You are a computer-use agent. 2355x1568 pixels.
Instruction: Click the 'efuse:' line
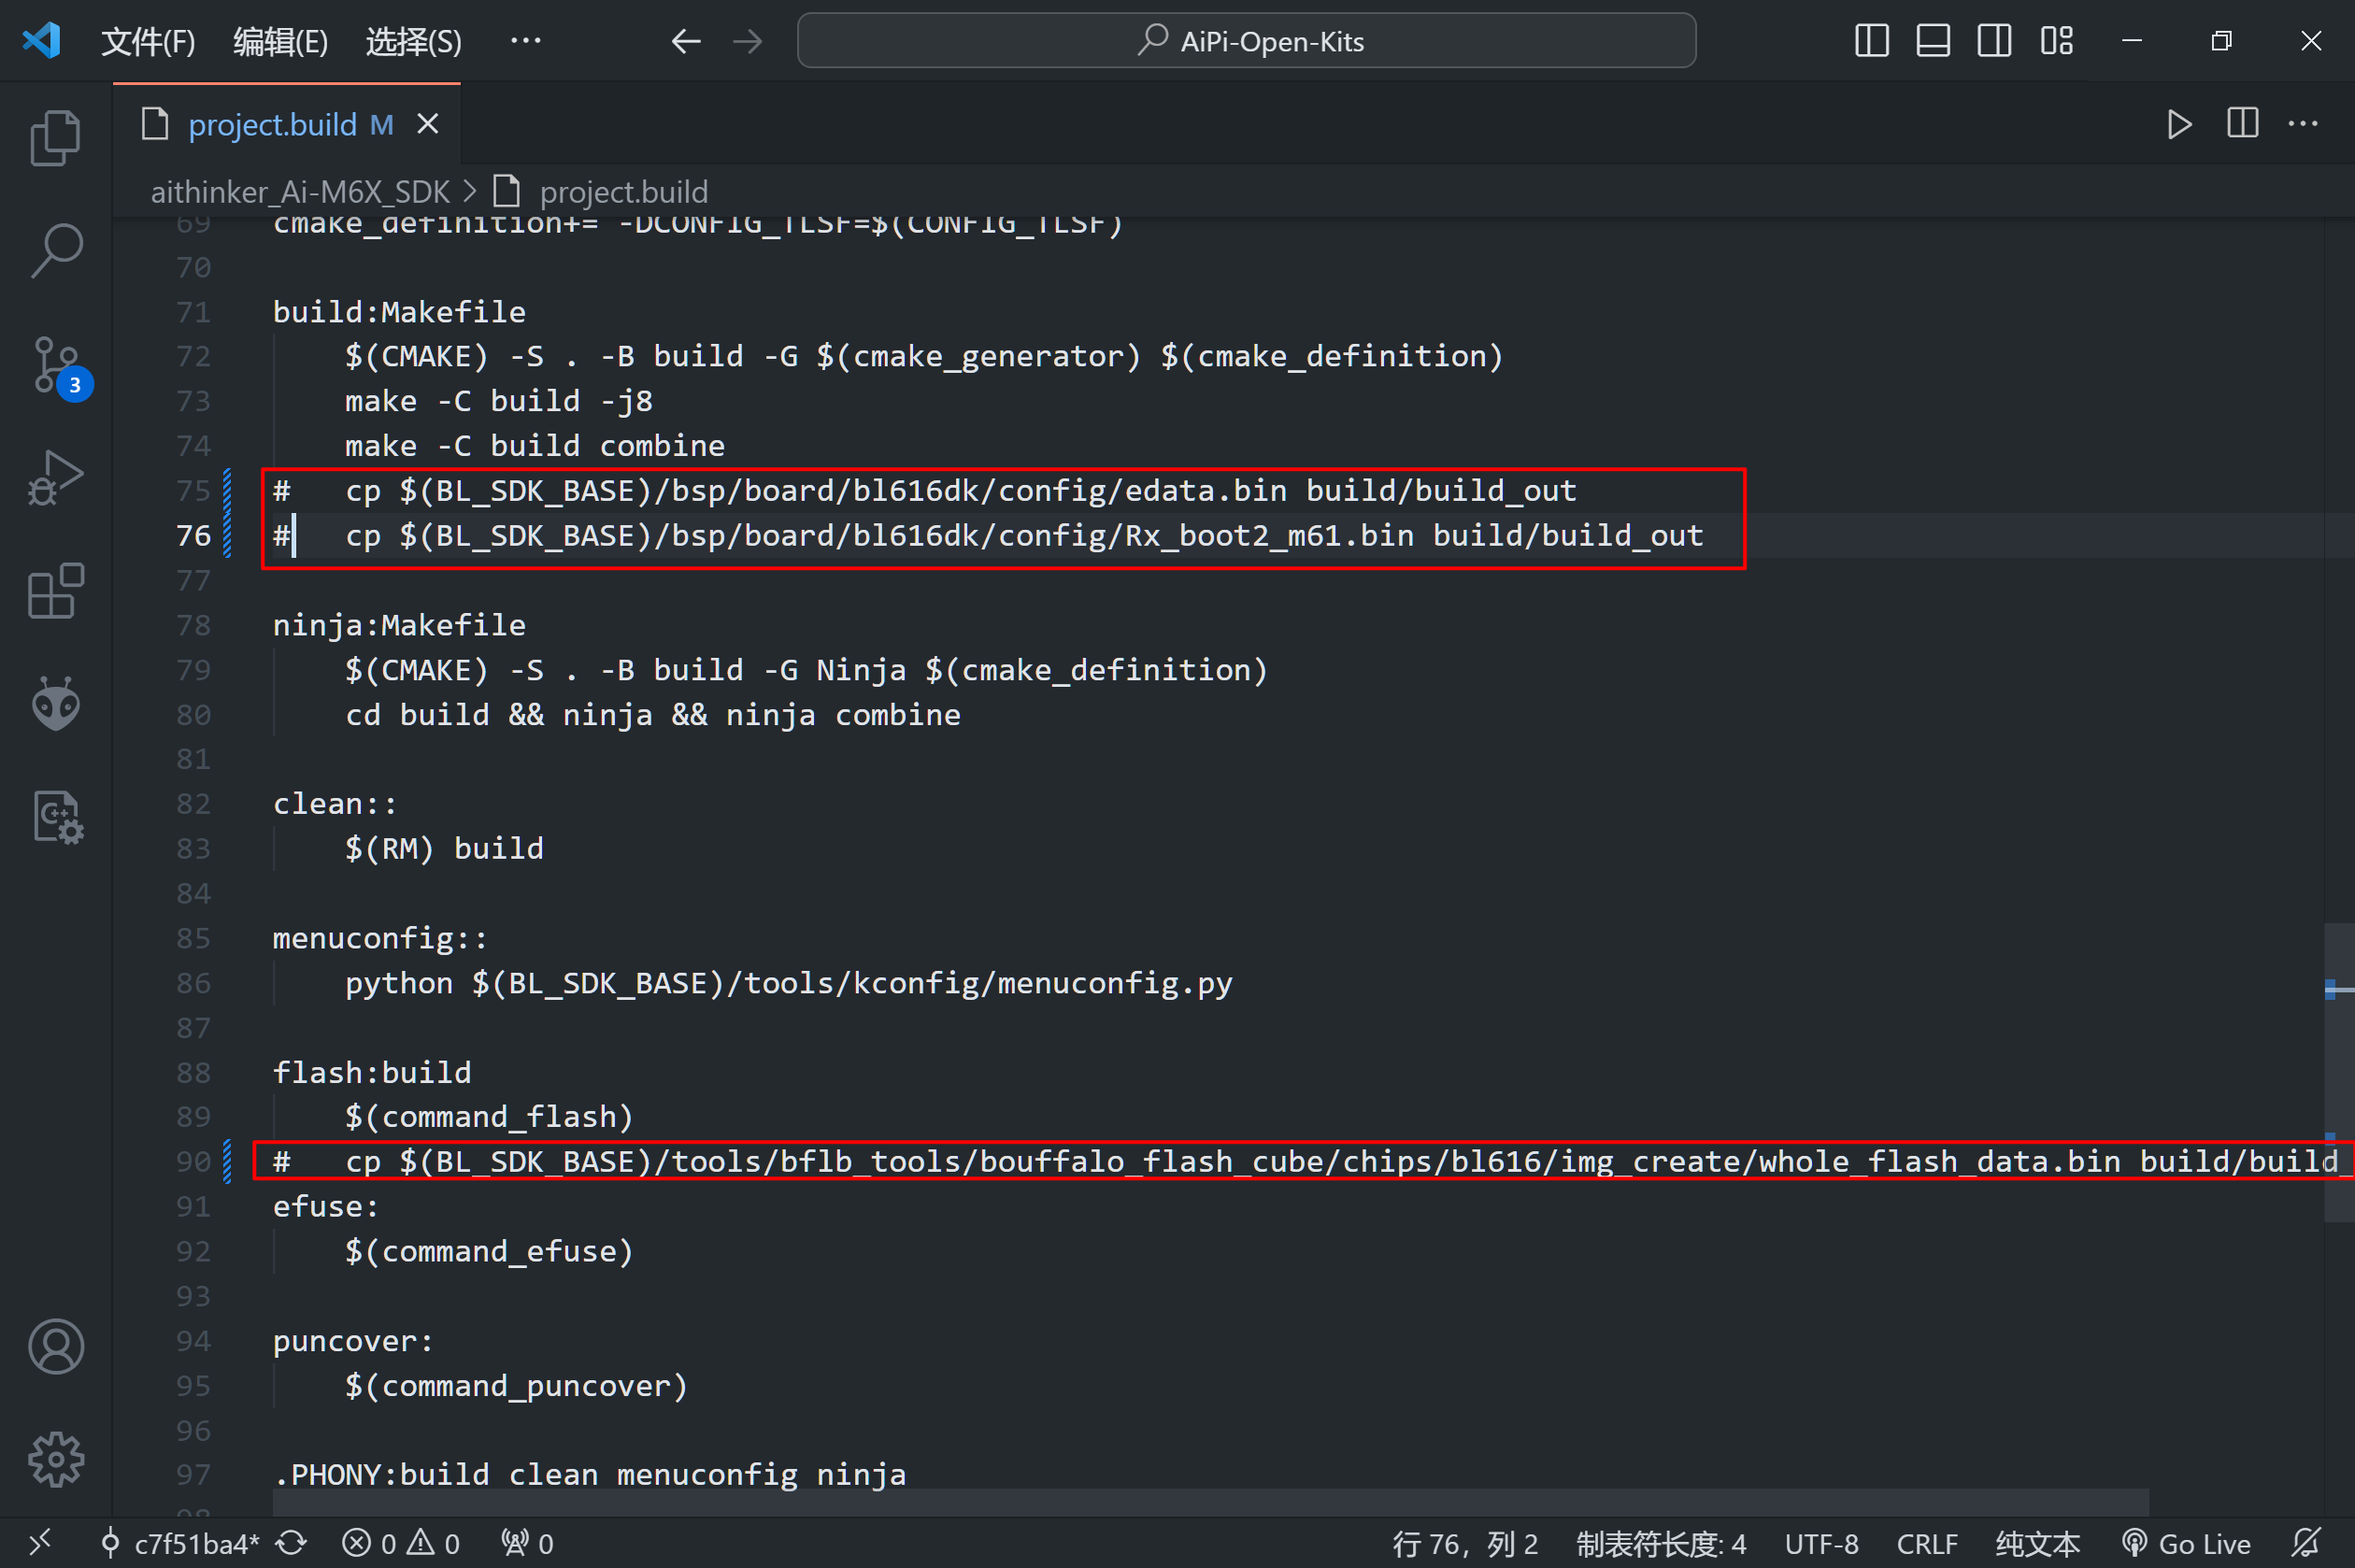point(326,1206)
